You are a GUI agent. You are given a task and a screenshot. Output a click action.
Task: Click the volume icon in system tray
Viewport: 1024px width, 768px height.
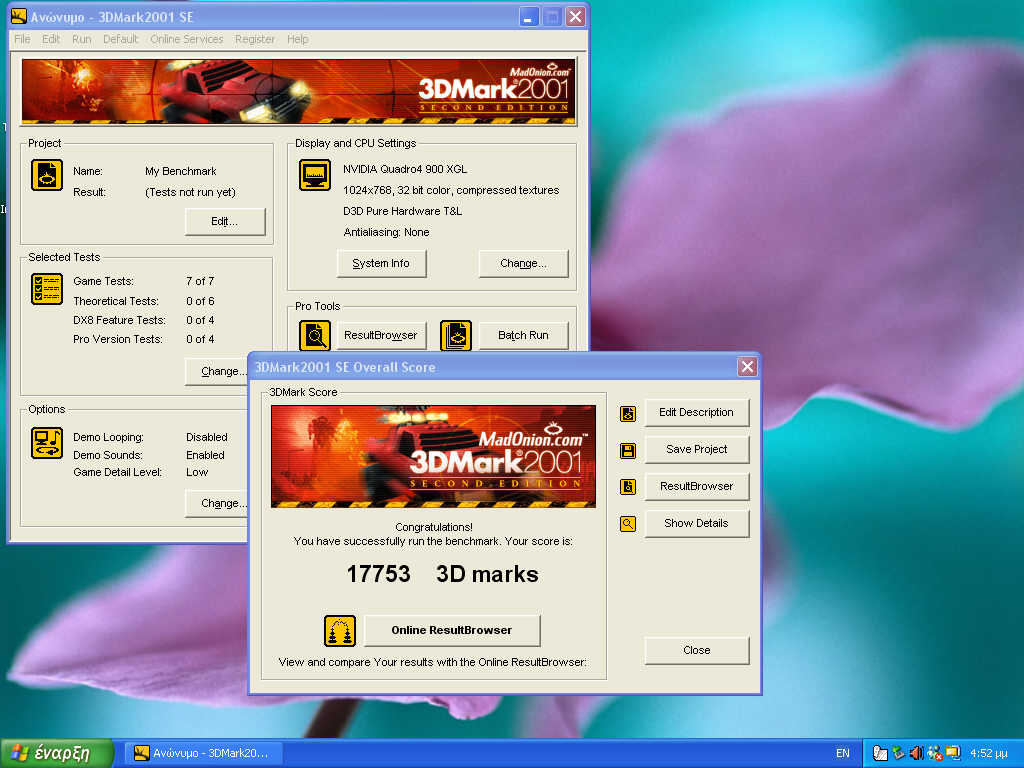point(916,753)
